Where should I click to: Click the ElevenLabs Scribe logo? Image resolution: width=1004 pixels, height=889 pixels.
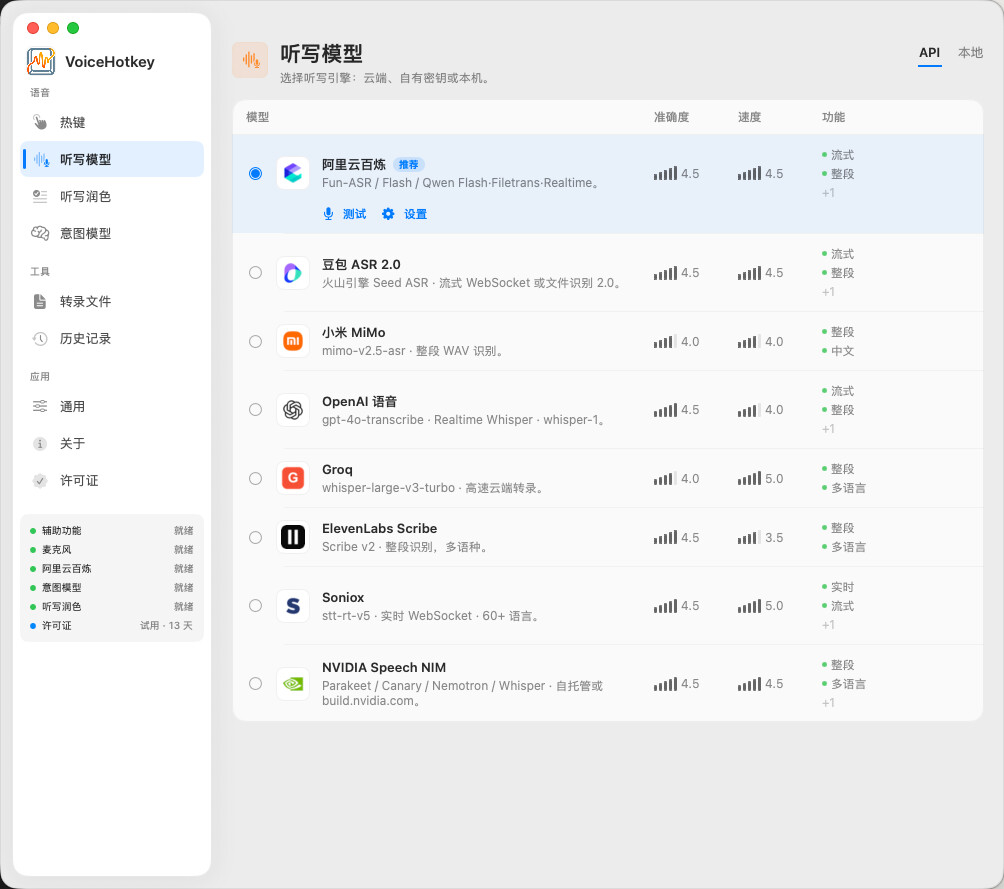293,537
